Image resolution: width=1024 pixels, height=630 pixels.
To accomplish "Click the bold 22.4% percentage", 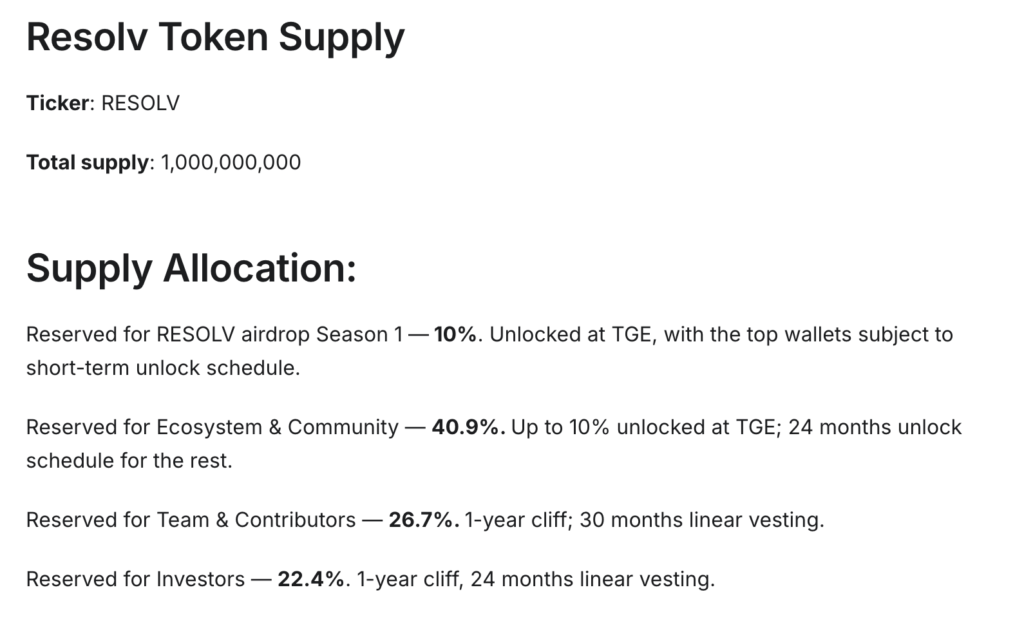I will (x=312, y=579).
